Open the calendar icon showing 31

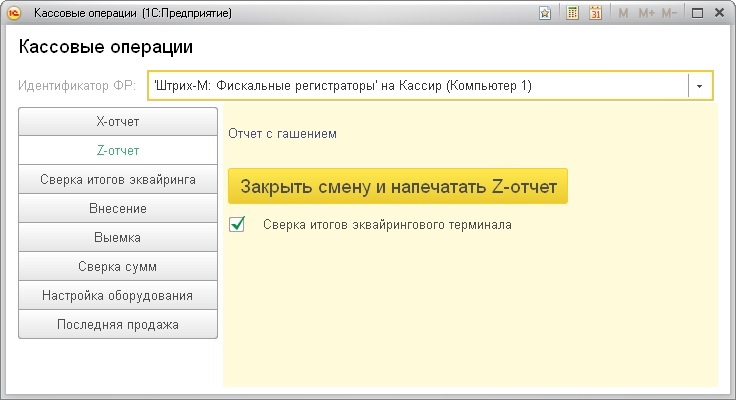(596, 13)
